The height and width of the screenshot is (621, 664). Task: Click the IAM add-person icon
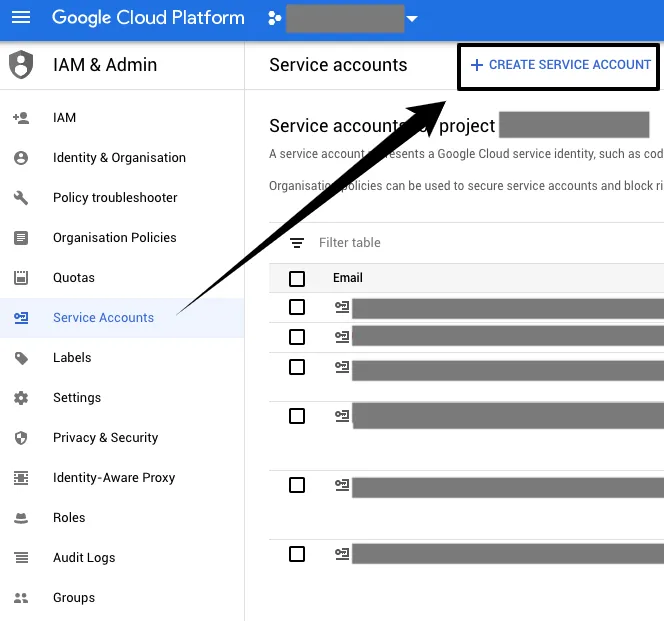[21, 118]
